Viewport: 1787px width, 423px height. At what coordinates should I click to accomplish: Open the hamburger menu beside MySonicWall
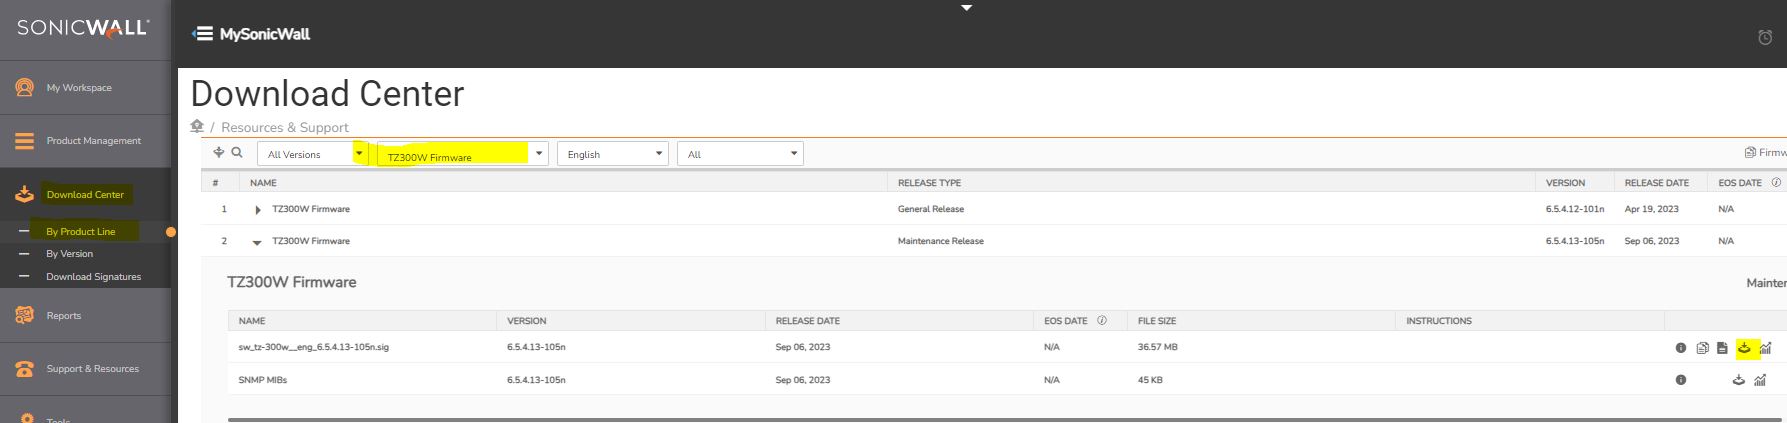pos(202,34)
